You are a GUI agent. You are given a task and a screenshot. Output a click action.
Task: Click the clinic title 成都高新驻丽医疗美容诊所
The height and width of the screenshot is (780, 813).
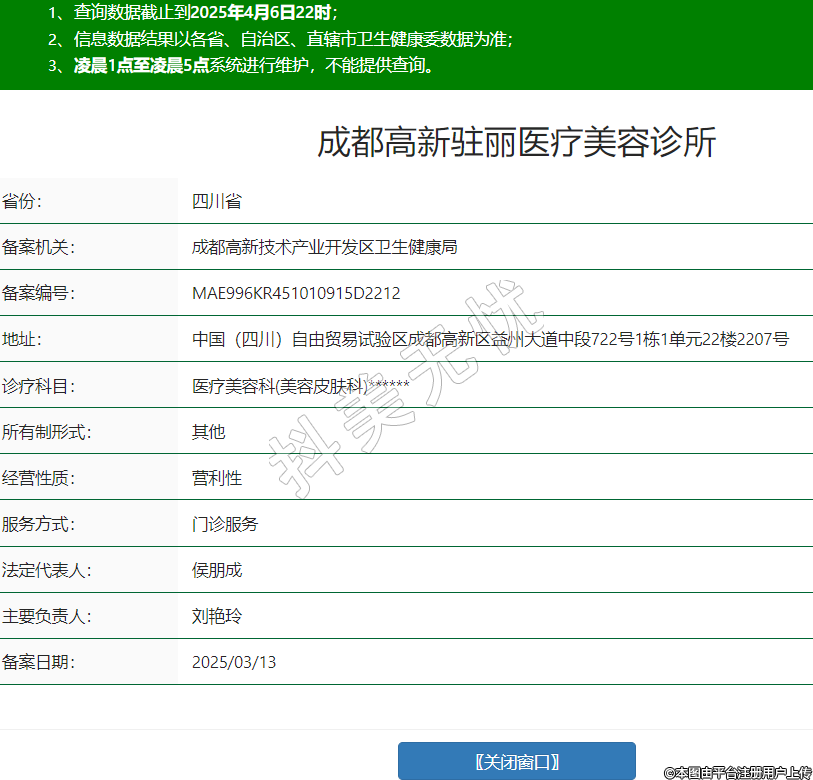(516, 143)
